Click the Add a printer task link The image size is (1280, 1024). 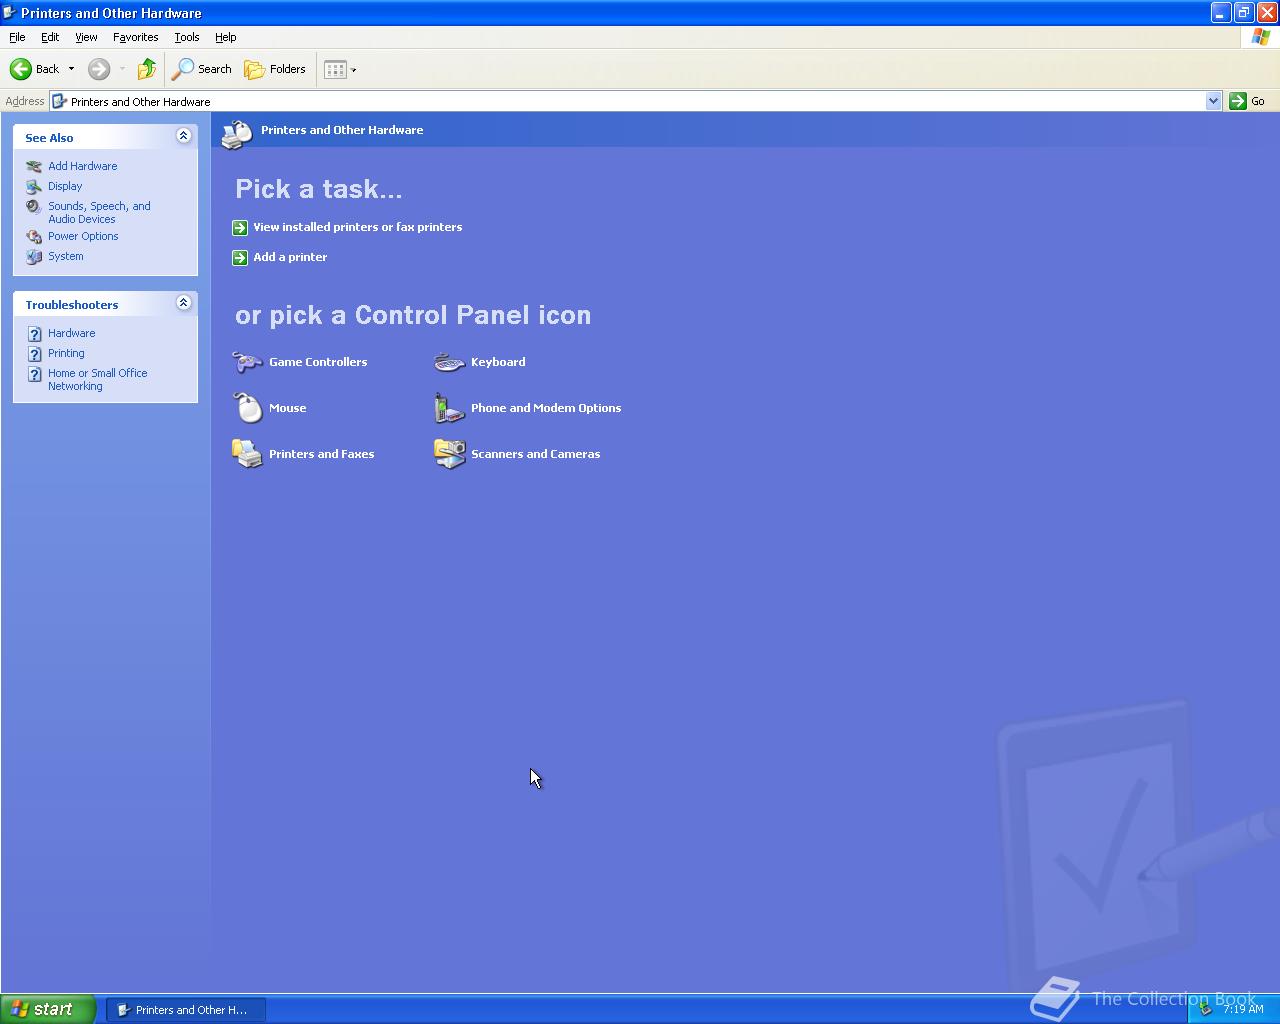pos(290,257)
